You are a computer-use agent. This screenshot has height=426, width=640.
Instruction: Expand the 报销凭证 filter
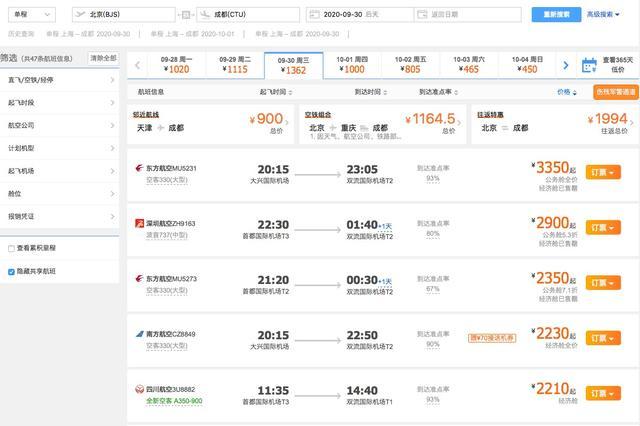click(60, 217)
